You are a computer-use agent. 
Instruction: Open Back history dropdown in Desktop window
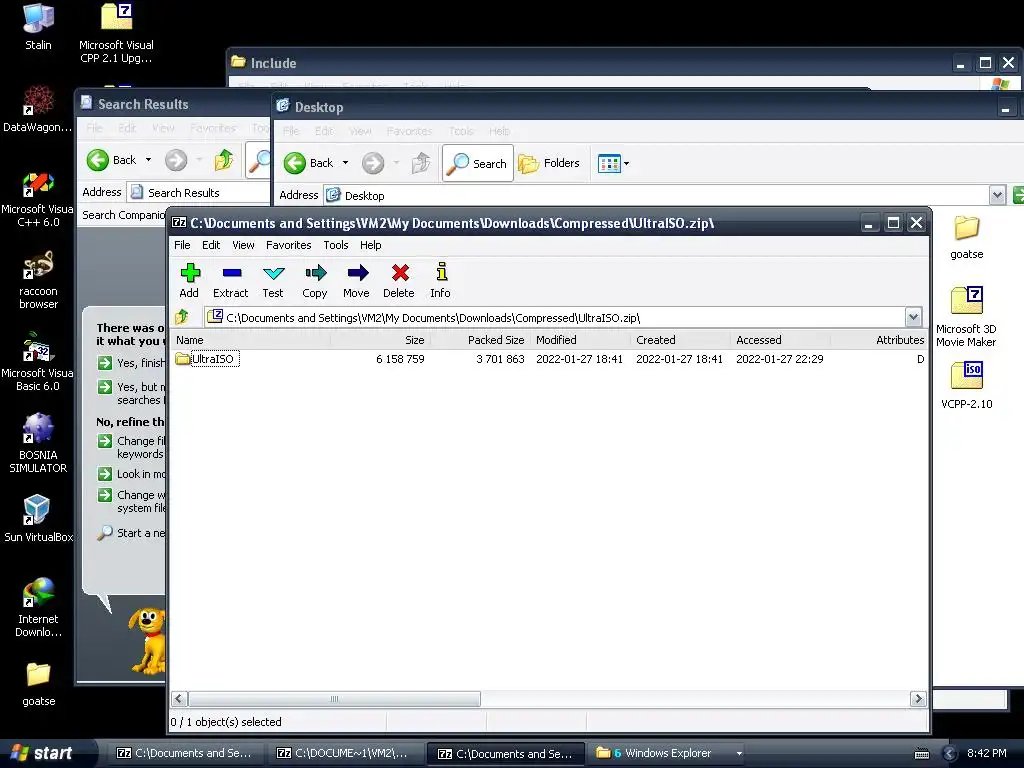(x=345, y=163)
